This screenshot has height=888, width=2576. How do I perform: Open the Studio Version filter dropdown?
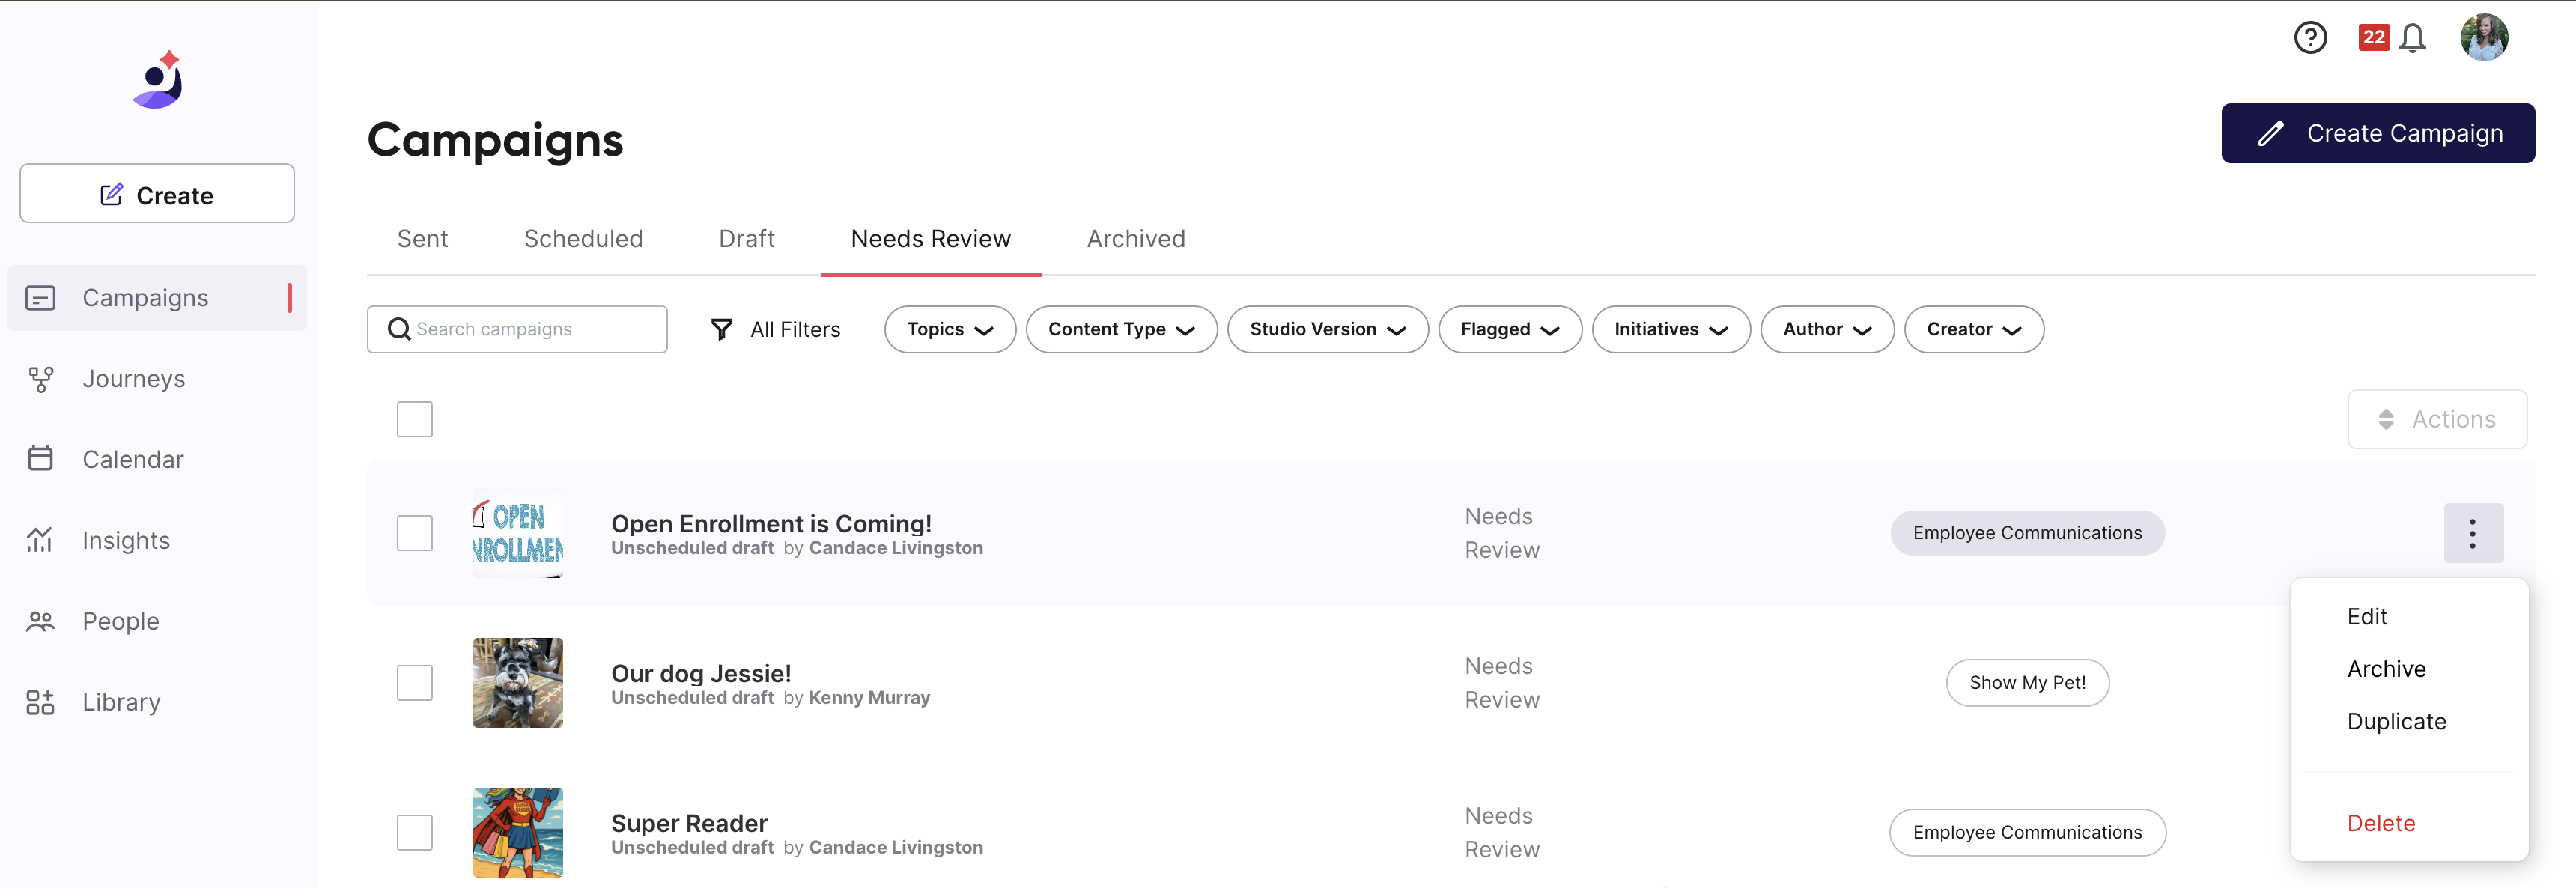coord(1328,330)
